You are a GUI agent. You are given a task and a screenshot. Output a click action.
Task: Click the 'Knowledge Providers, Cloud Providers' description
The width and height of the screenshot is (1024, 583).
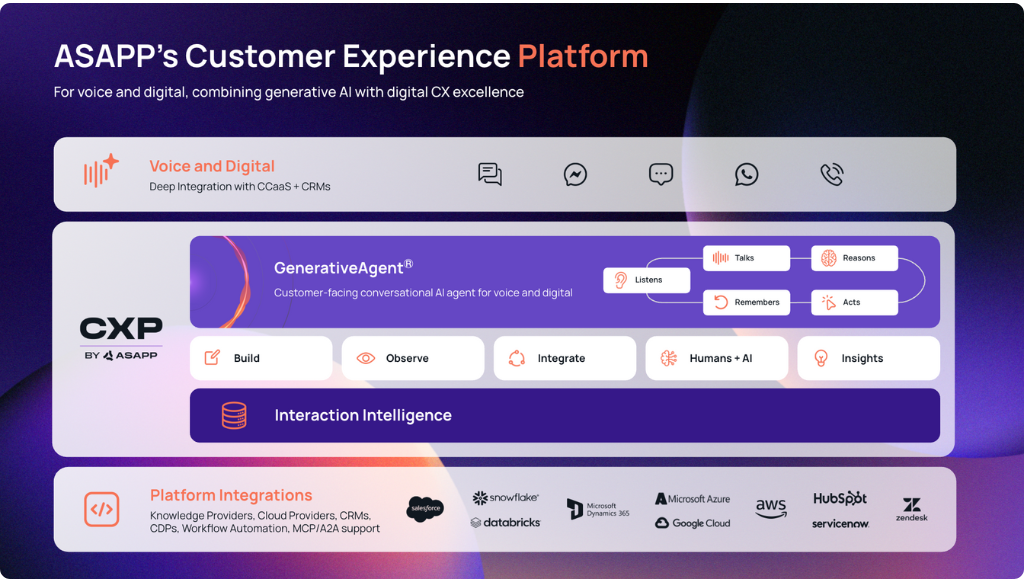pyautogui.click(x=264, y=522)
